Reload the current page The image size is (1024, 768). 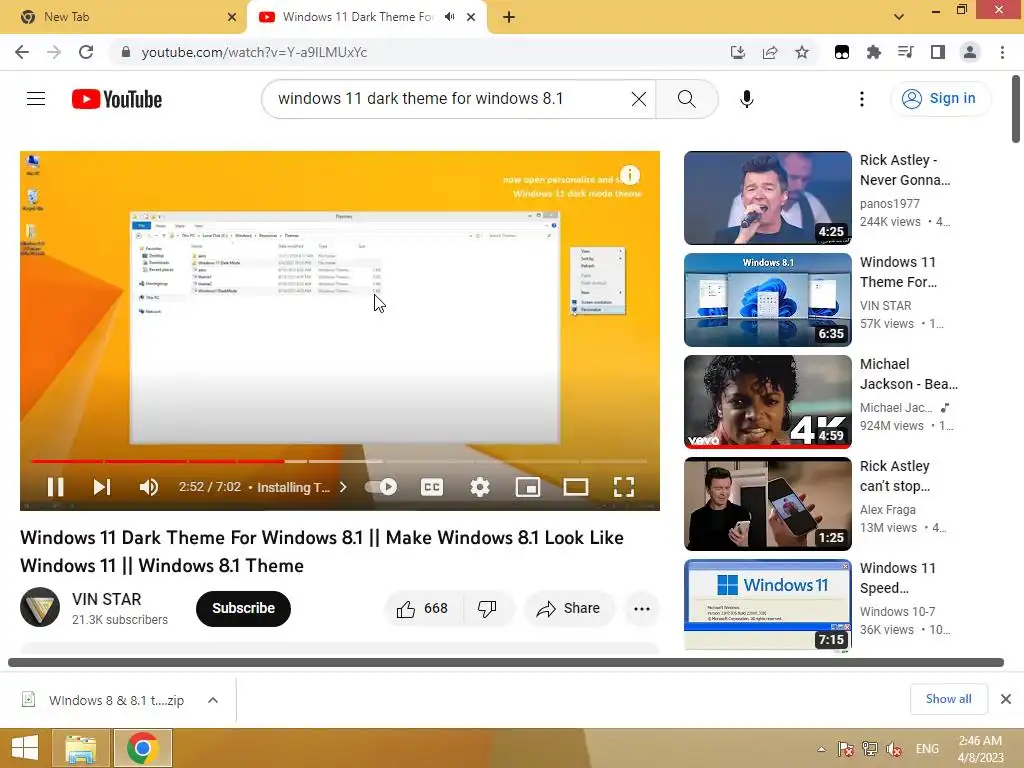(86, 52)
